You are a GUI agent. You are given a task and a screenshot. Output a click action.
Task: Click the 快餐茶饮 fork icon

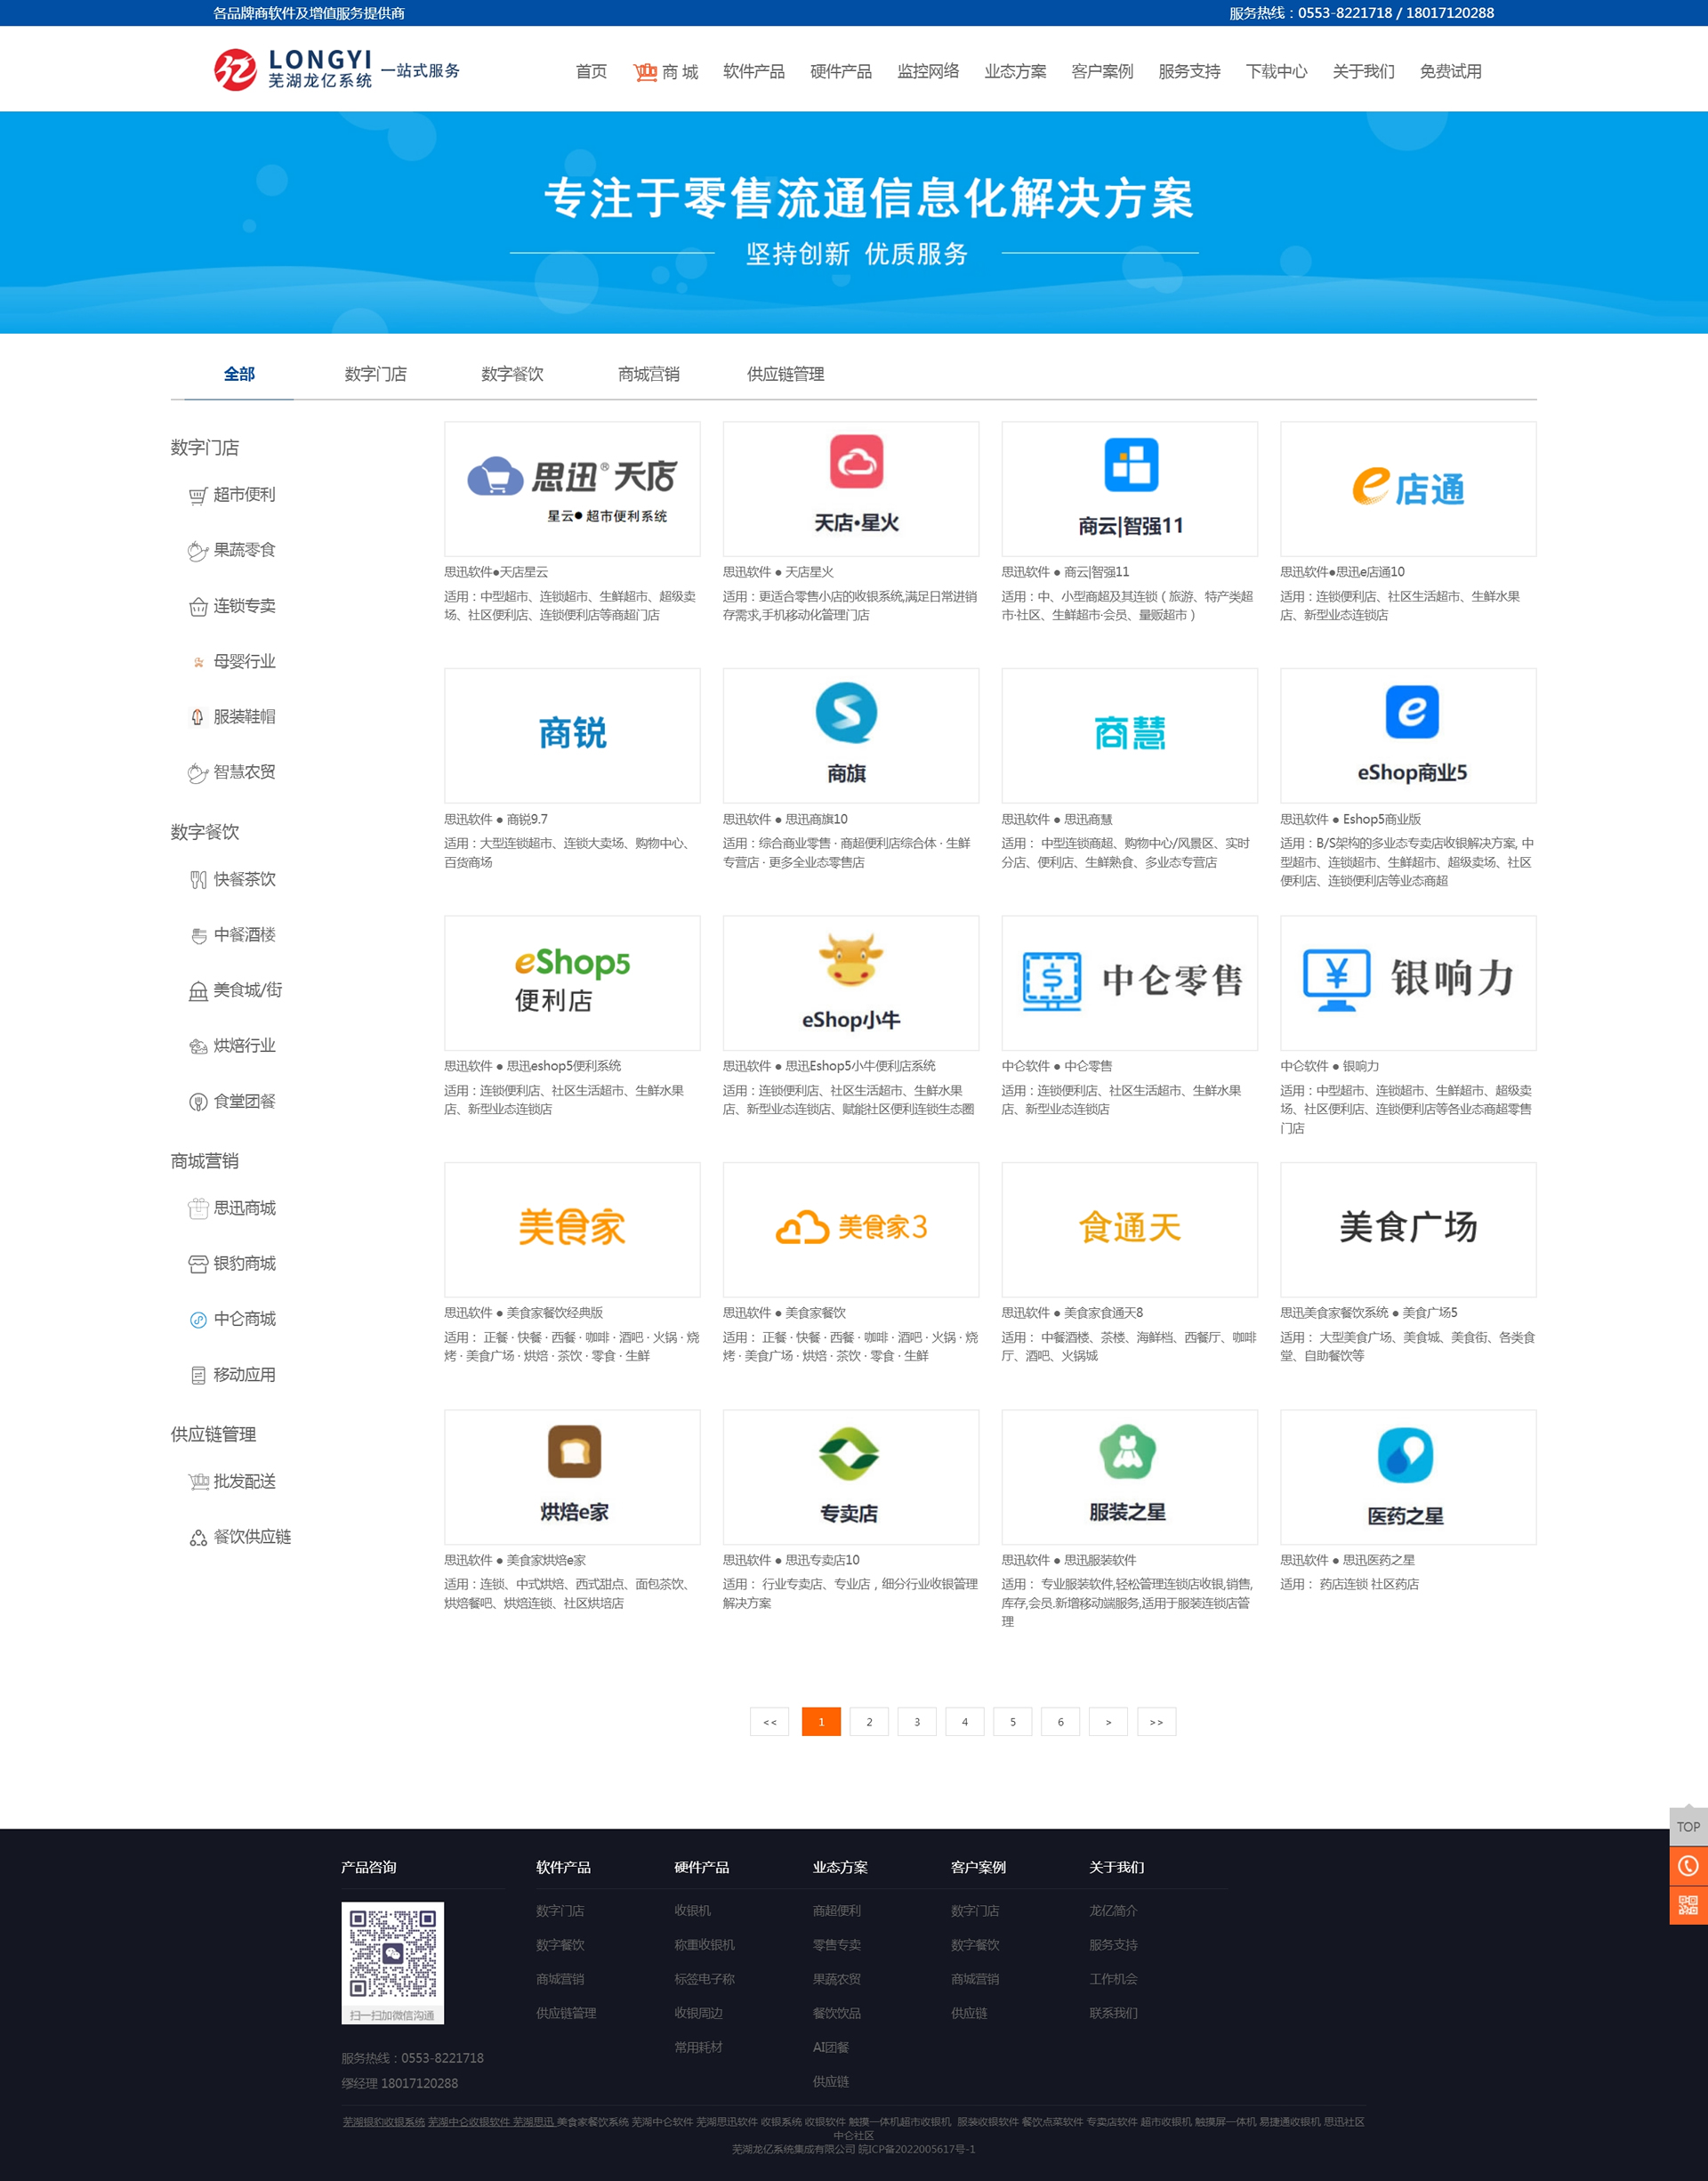198,880
